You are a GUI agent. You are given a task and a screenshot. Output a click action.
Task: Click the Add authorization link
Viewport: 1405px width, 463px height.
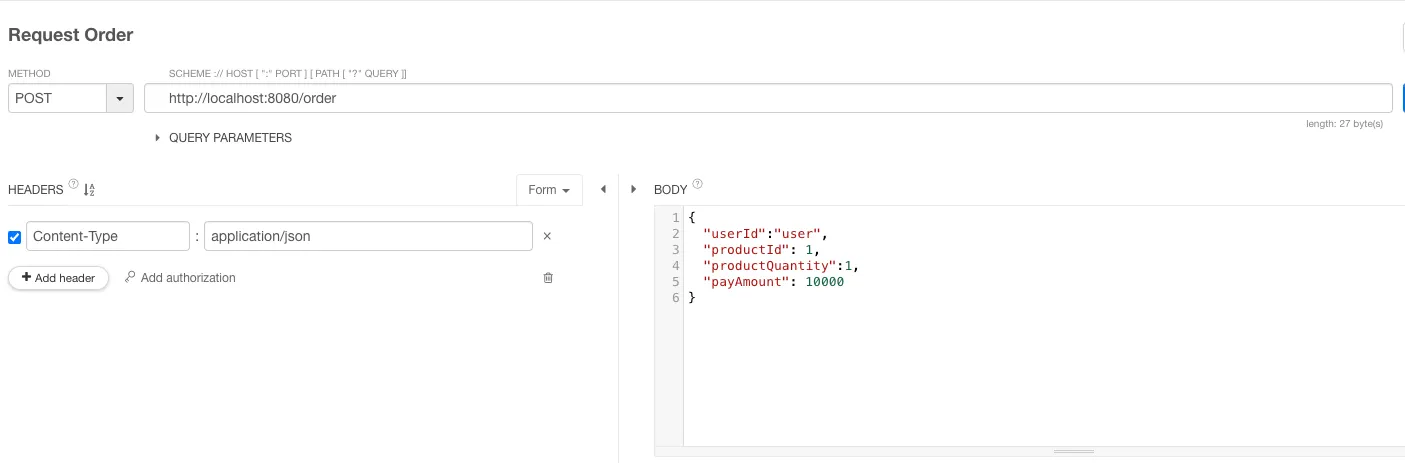point(180,278)
